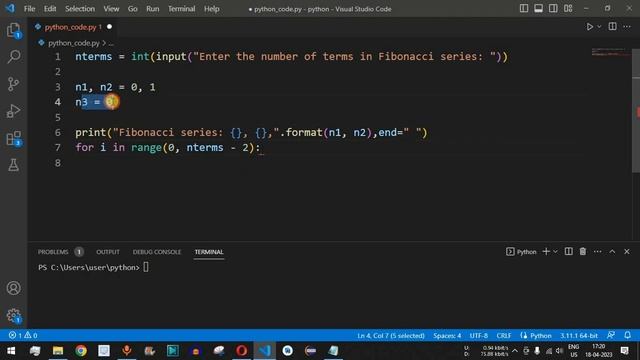
Task: Toggle the secondary side bar layout icon
Action: 553,9
